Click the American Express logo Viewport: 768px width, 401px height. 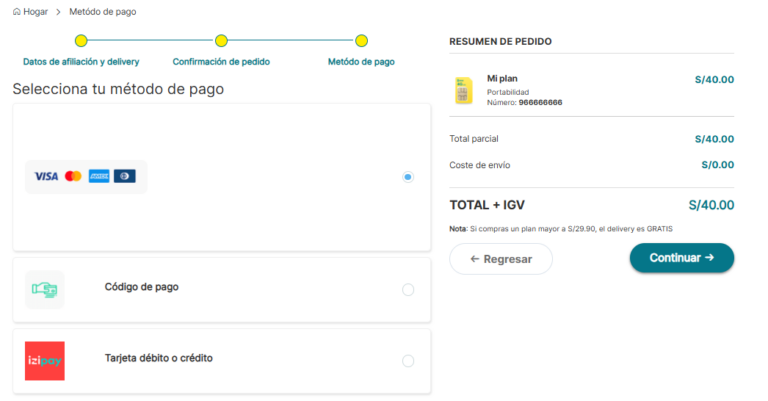pyautogui.click(x=99, y=176)
